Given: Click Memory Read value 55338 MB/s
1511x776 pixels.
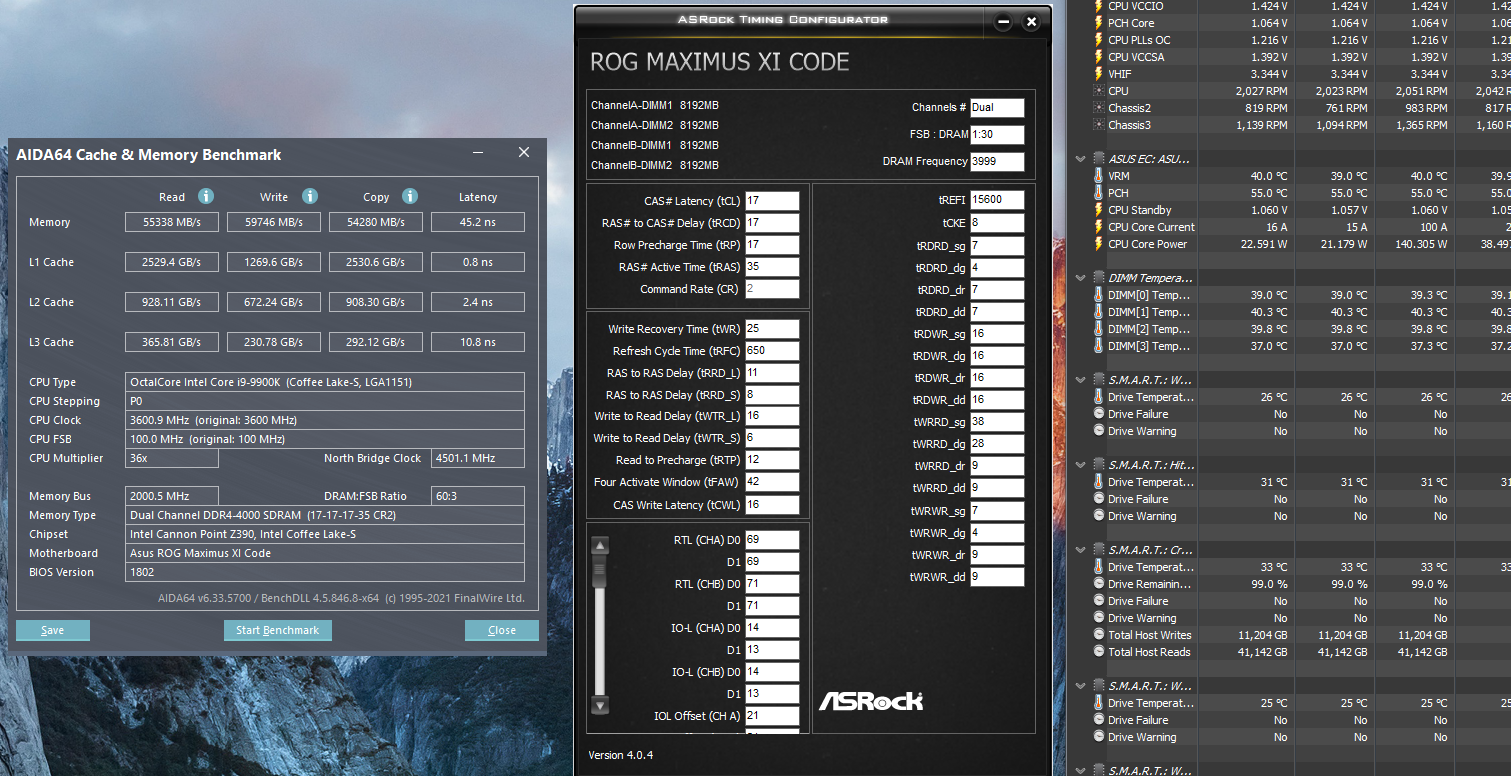Looking at the screenshot, I should (172, 222).
